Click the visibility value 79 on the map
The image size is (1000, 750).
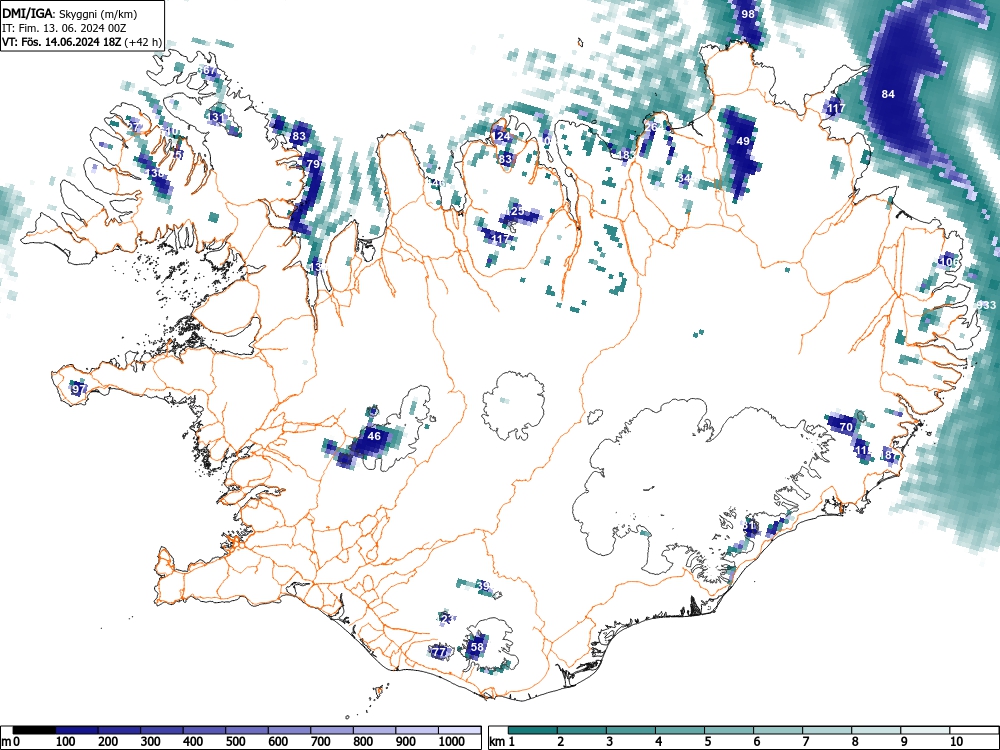coord(313,164)
